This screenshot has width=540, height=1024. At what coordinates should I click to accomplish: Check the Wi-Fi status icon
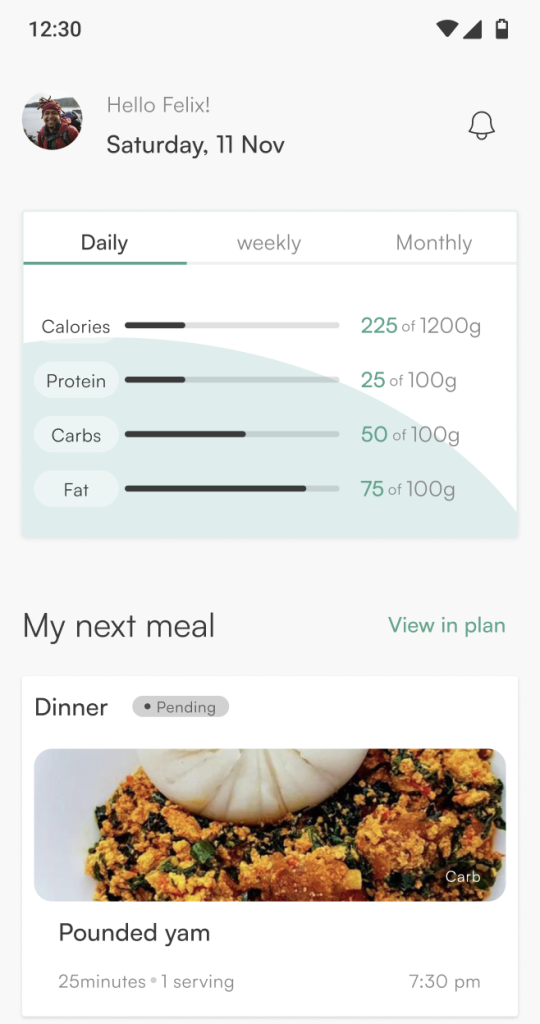[x=447, y=29]
